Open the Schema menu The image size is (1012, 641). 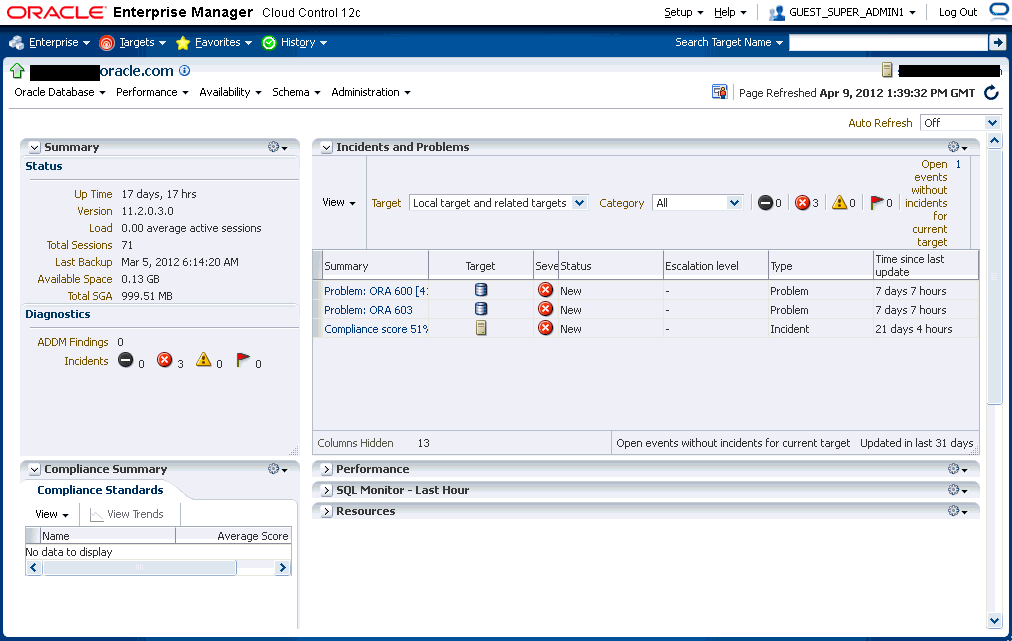pos(296,92)
